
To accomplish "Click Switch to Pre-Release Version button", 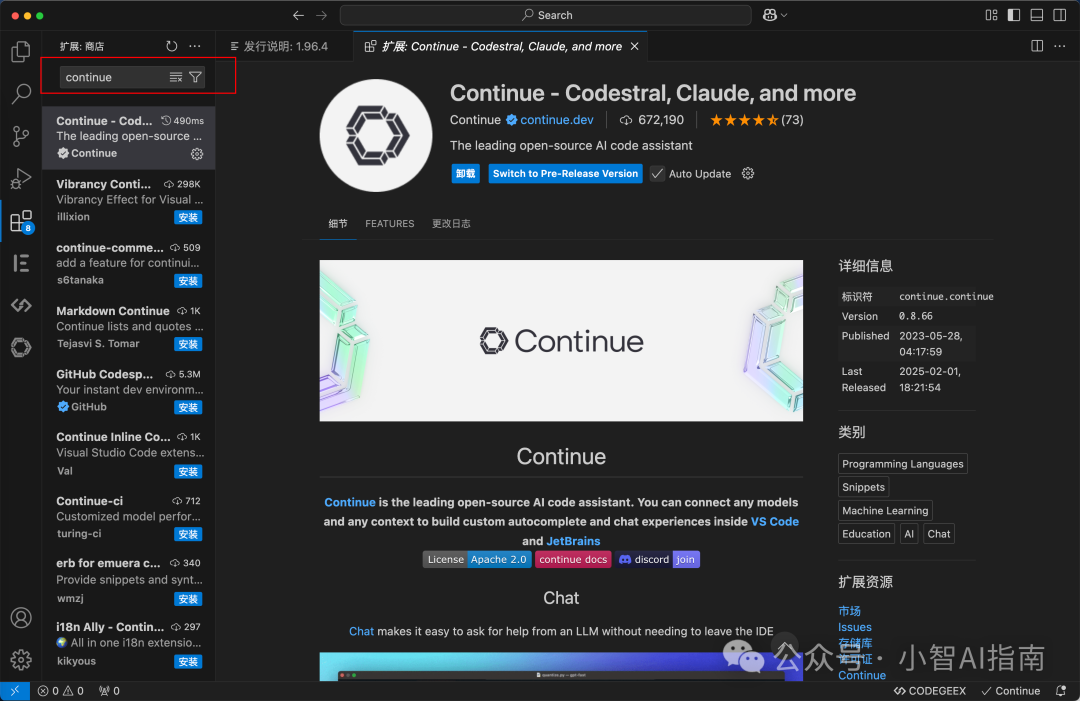I will click(x=565, y=174).
